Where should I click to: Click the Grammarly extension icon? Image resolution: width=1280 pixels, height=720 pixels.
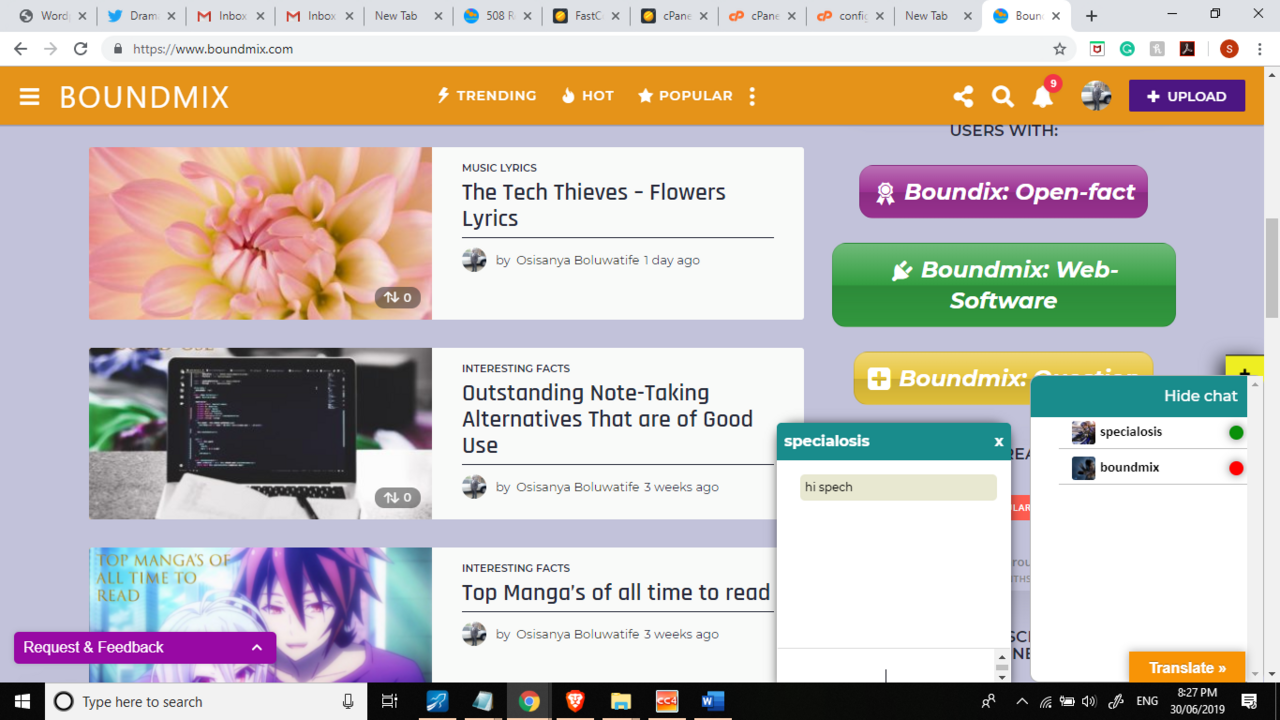click(1127, 49)
